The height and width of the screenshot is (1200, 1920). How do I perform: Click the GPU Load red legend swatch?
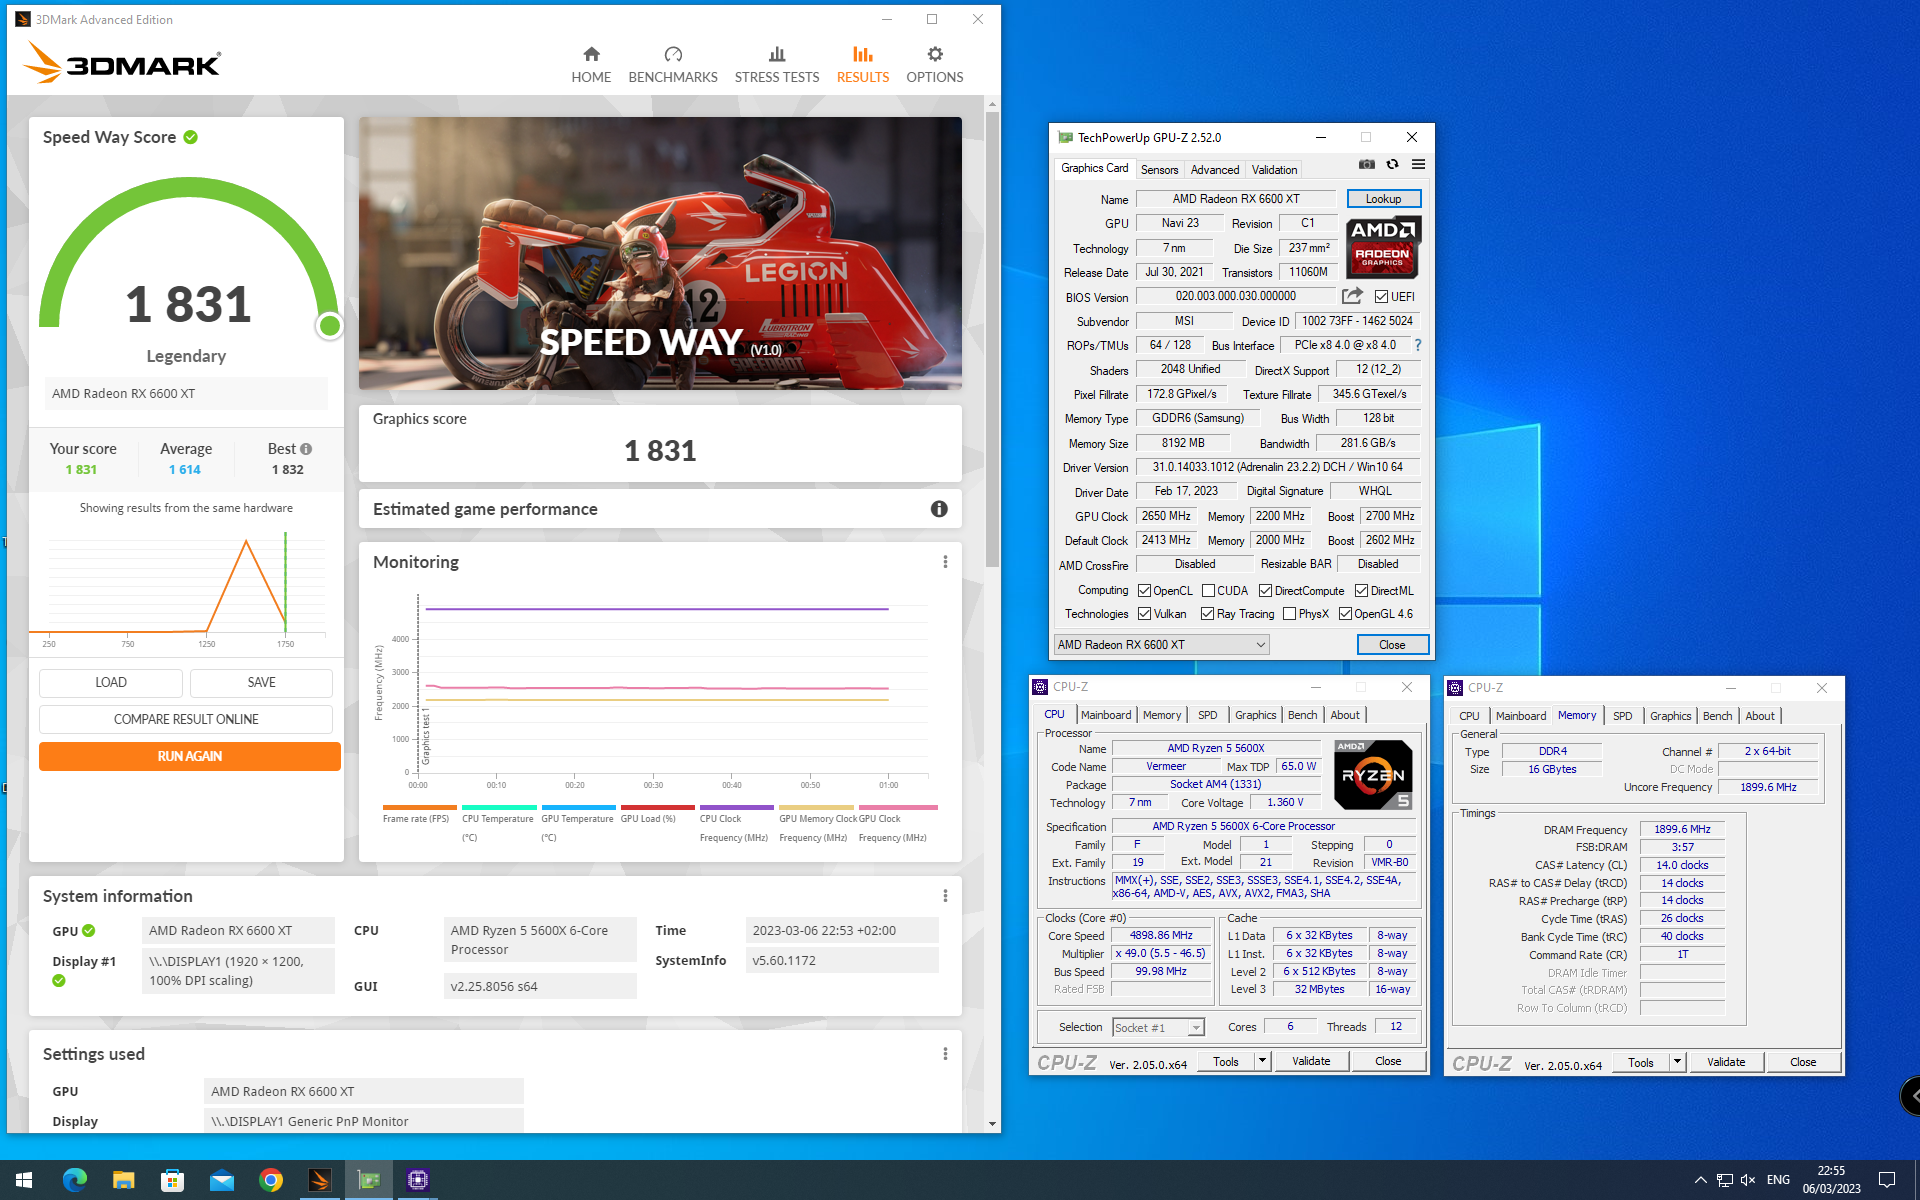pos(657,807)
